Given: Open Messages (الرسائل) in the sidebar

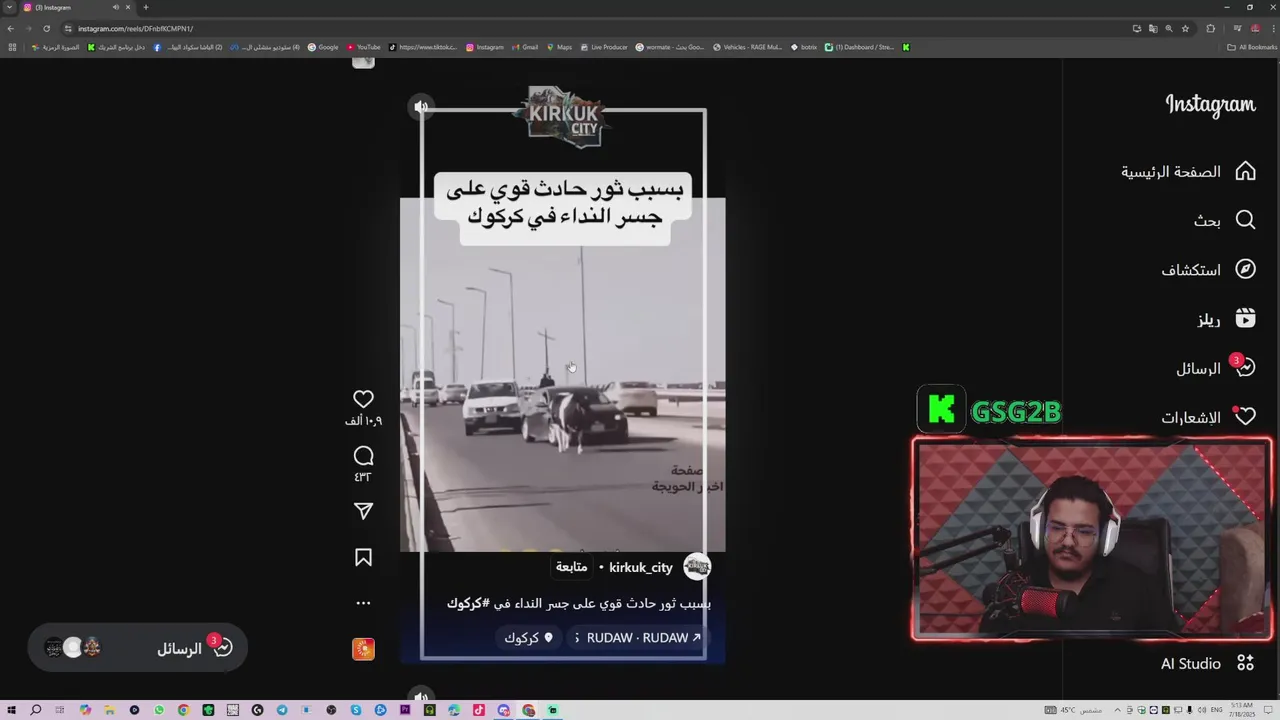Looking at the screenshot, I should pos(1215,368).
